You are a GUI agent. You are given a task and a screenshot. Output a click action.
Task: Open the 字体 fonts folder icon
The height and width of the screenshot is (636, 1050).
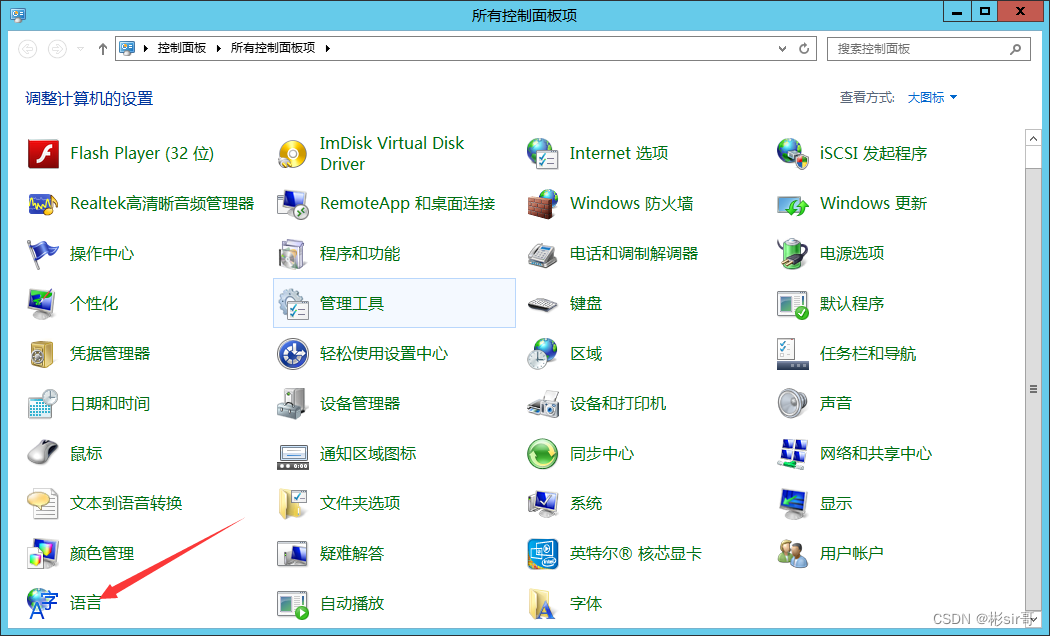coord(542,603)
